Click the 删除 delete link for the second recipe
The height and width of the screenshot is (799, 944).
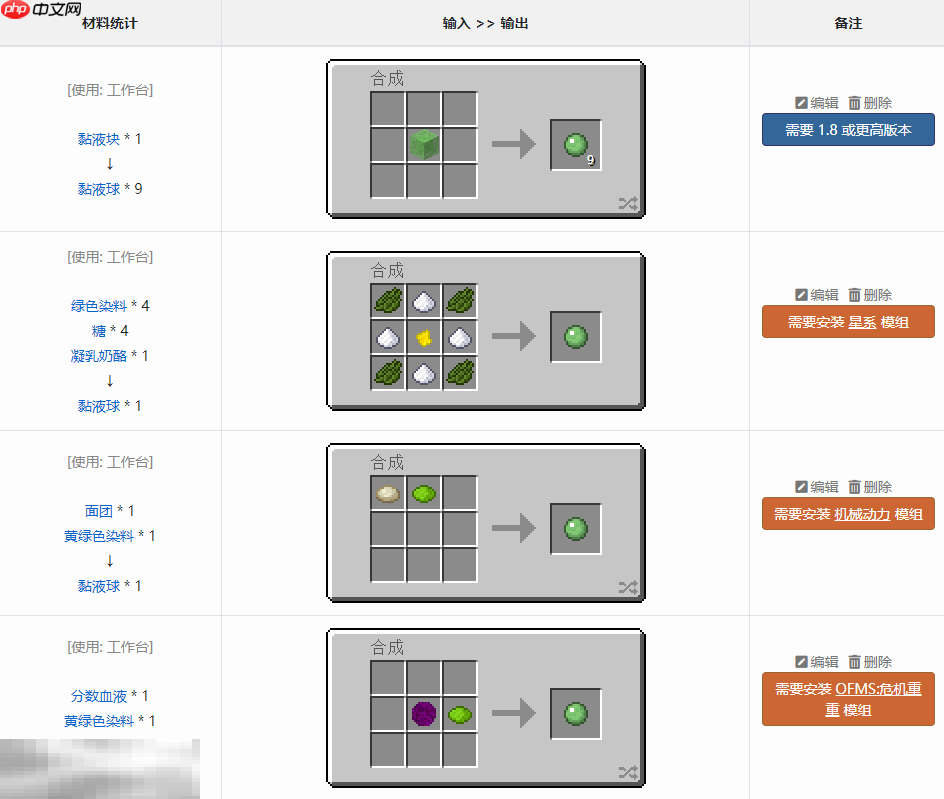coord(870,295)
